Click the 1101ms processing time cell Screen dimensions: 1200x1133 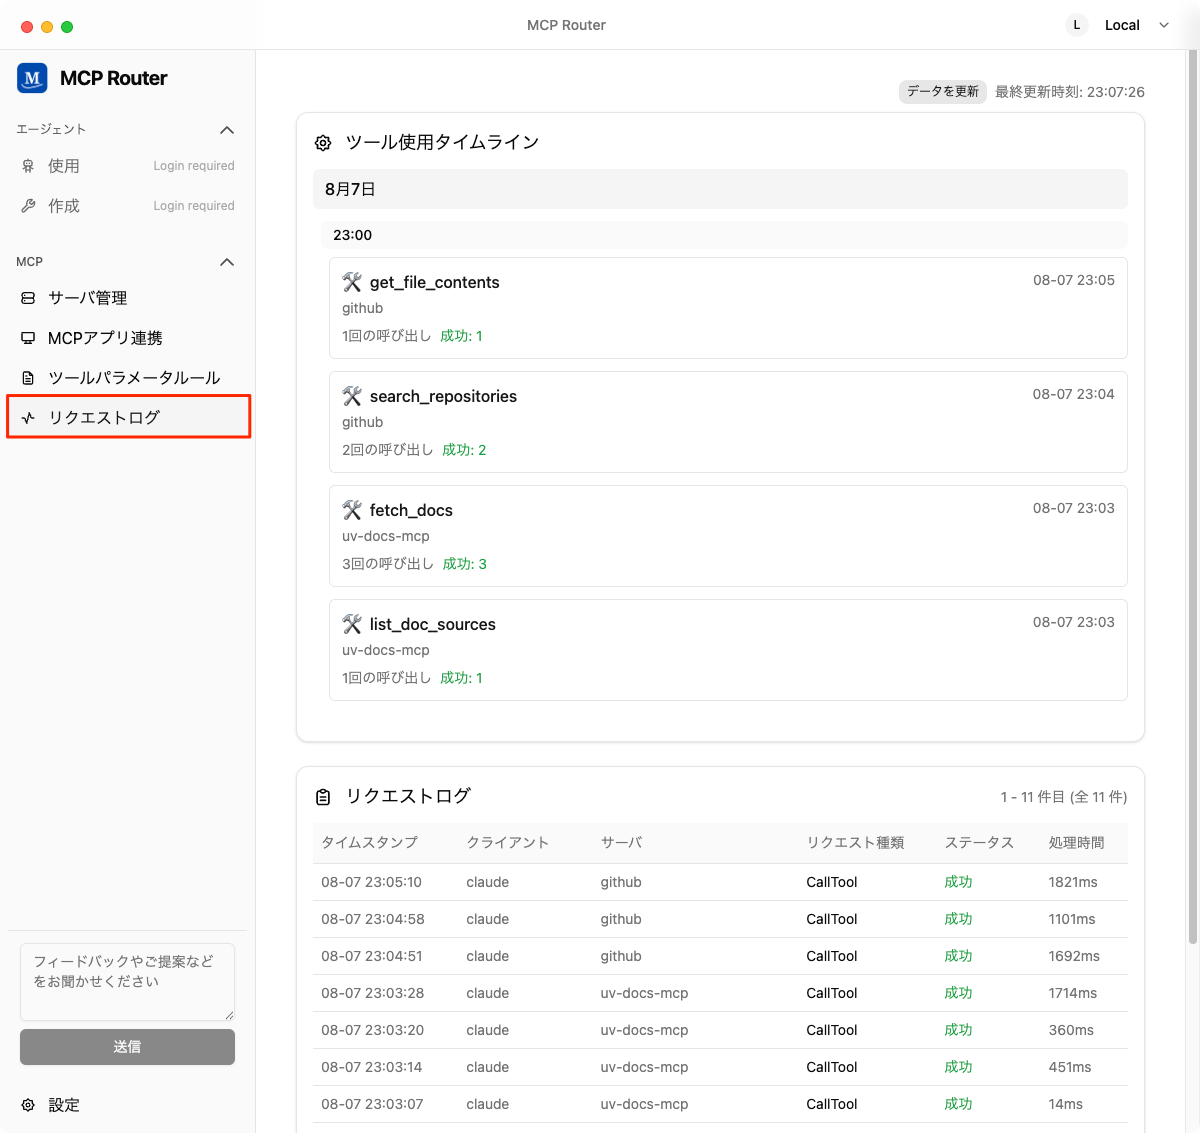1072,919
